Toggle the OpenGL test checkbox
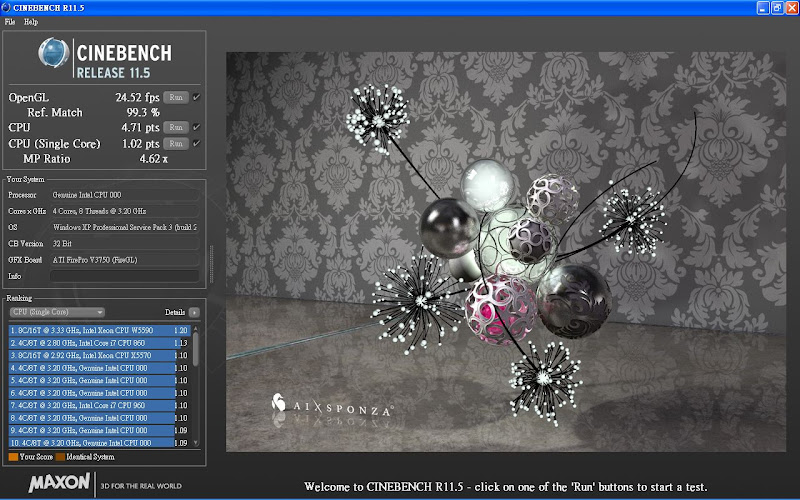This screenshot has height=500, width=800. [196, 97]
